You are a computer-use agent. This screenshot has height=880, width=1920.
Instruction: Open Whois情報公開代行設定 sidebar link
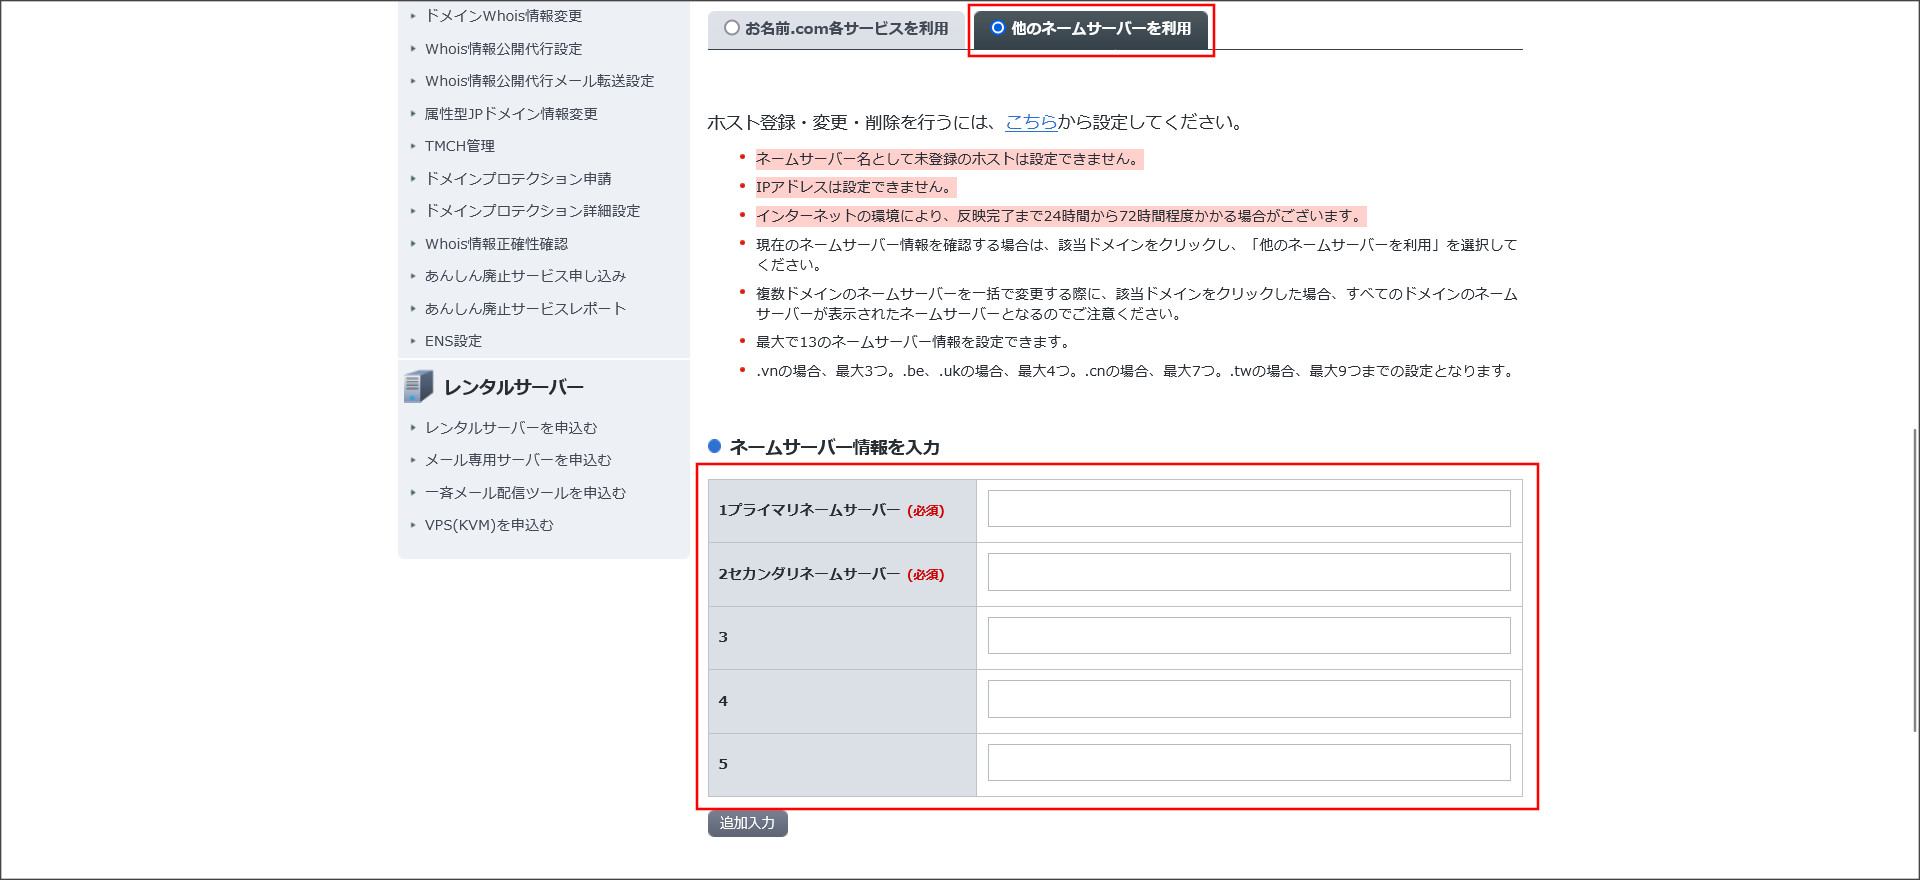pyautogui.click(x=503, y=49)
